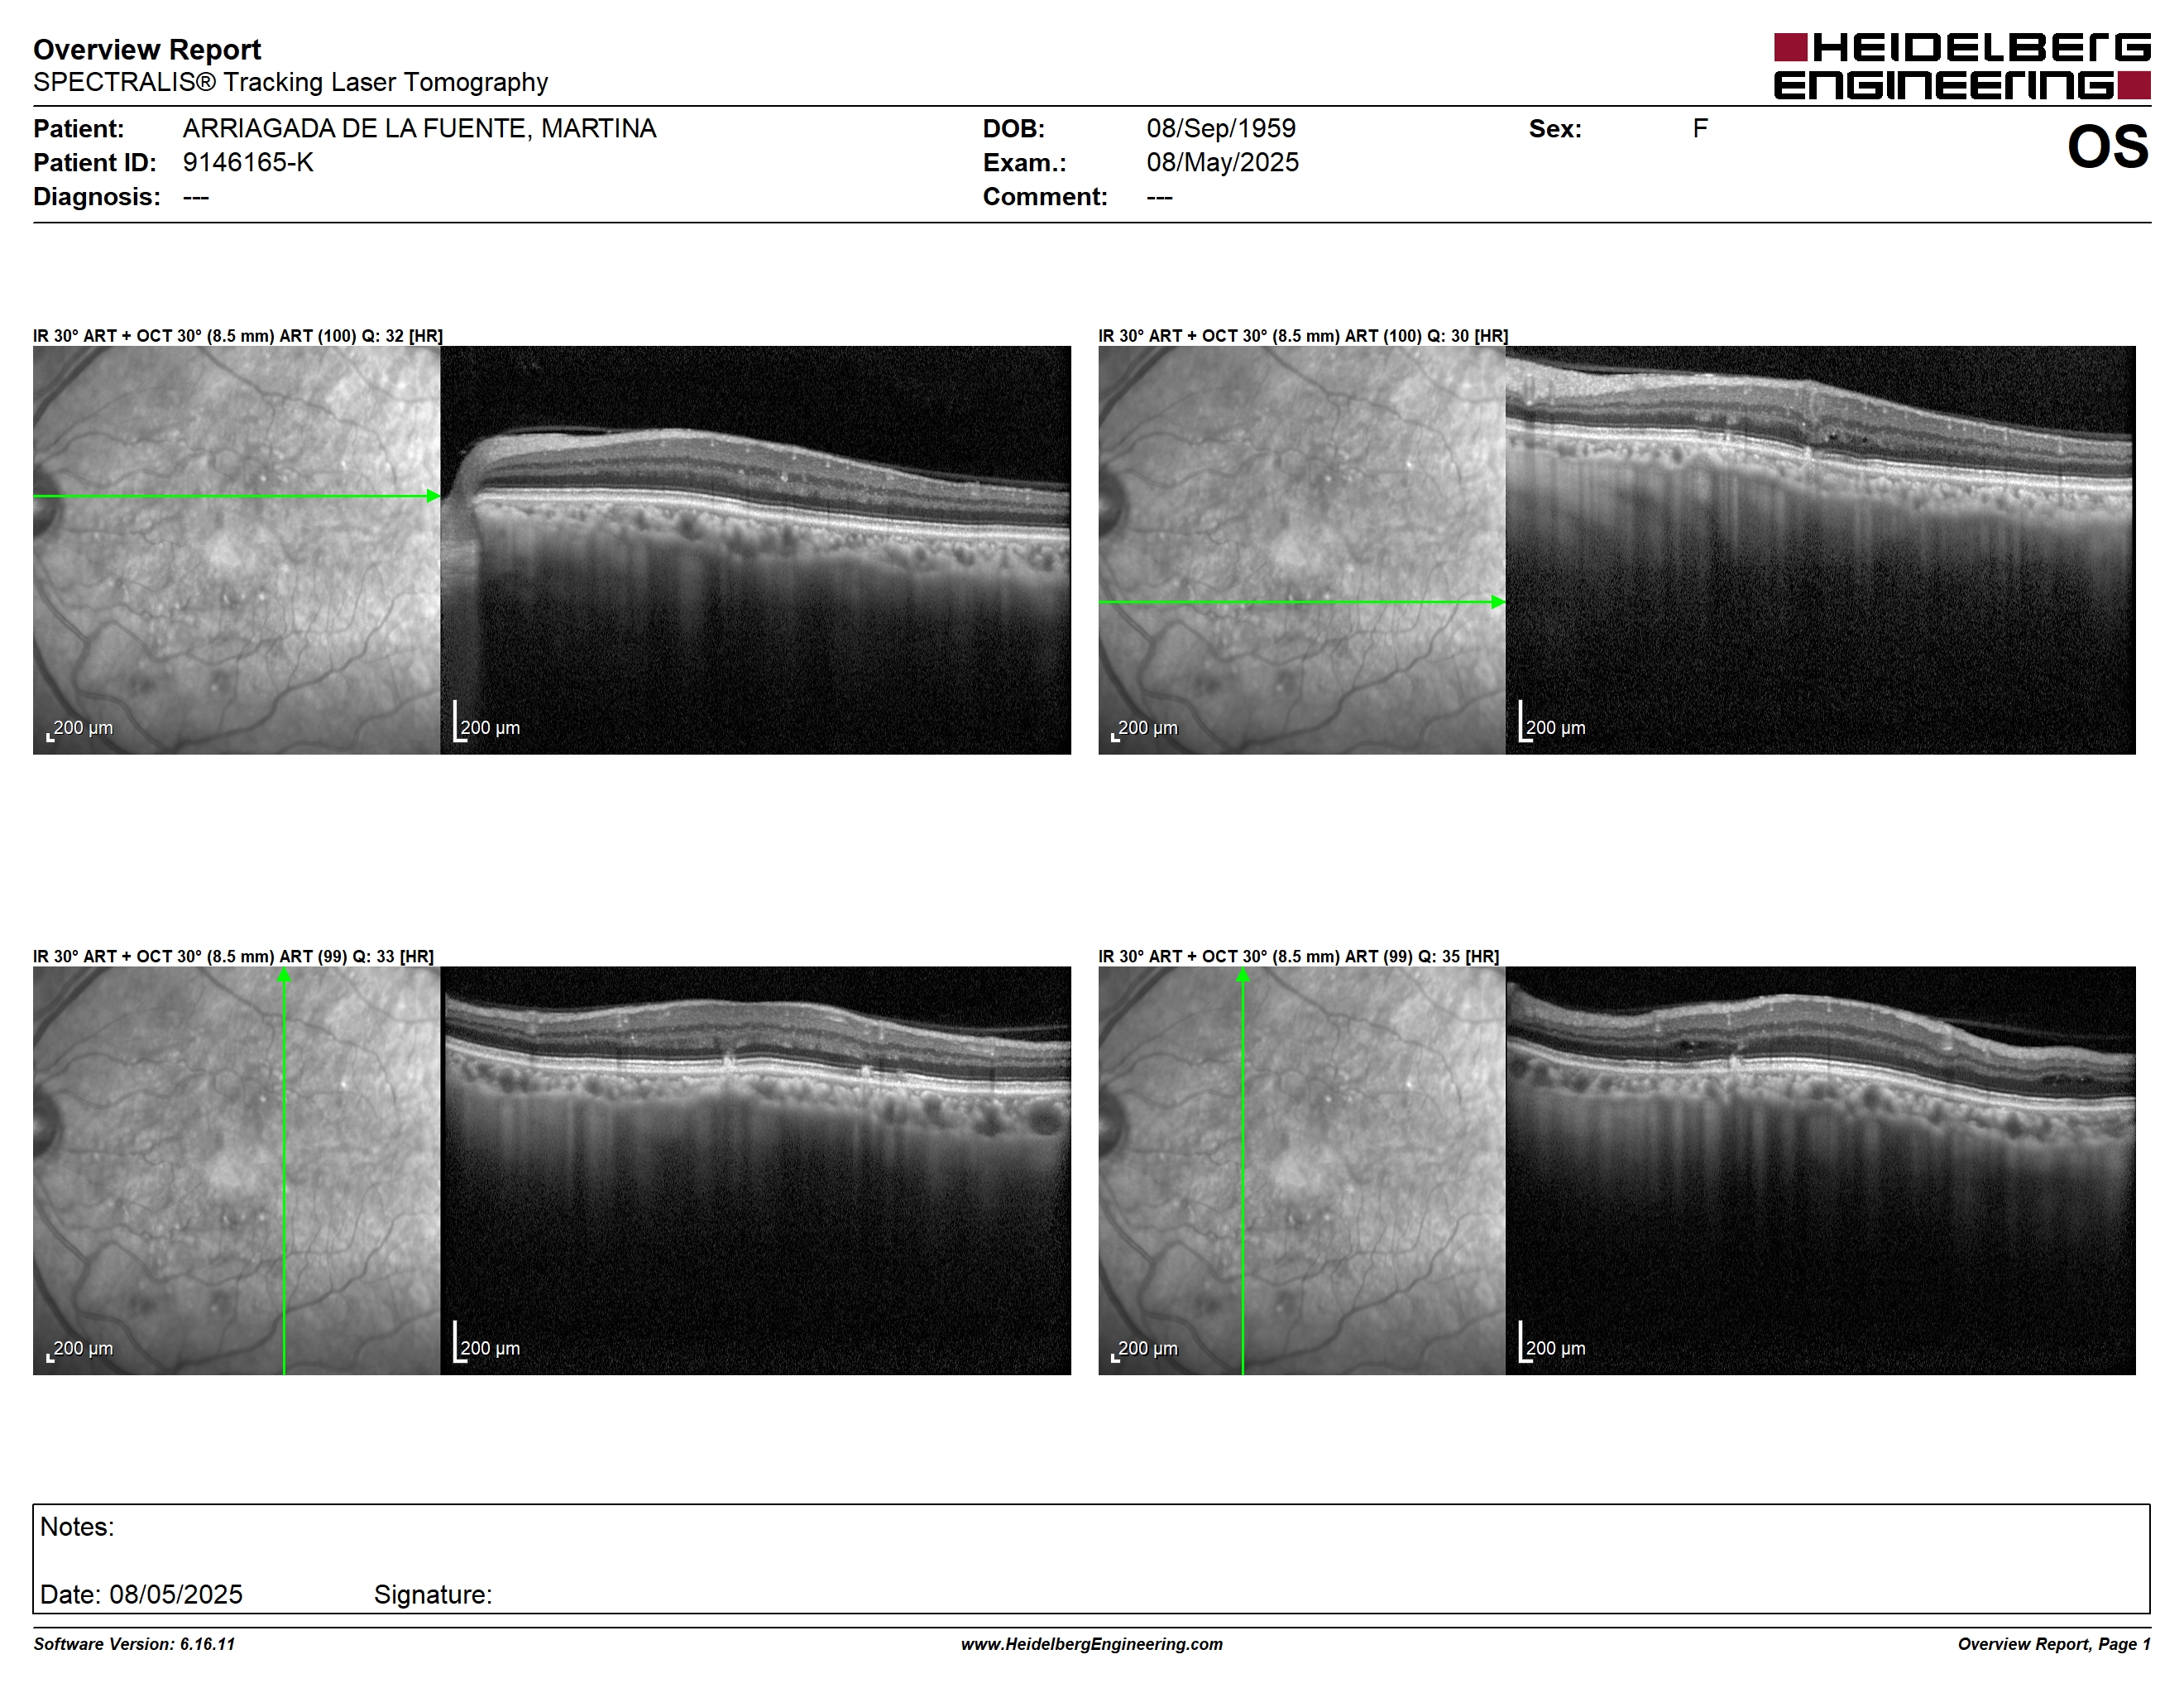Click the Diagnosis label
2184x1688 pixels.
[x=97, y=197]
